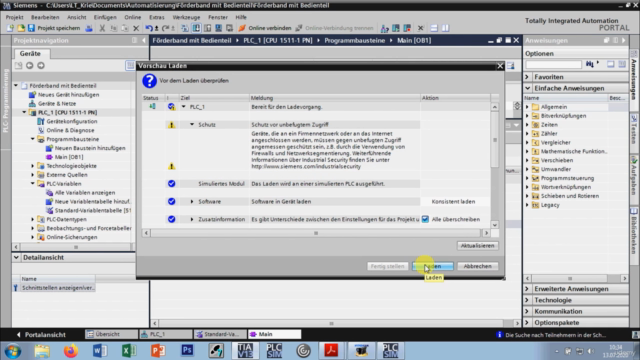Image resolution: width=640 pixels, height=360 pixels.
Task: Close the Vorschau Laden dialog
Action: tap(500, 66)
